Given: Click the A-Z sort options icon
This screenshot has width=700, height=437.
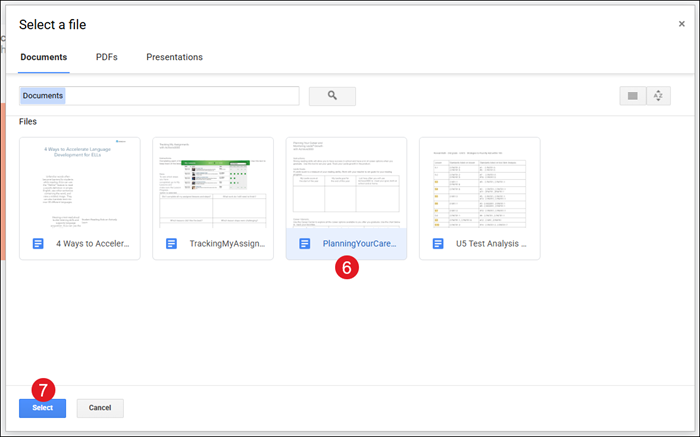Looking at the screenshot, I should pyautogui.click(x=658, y=96).
